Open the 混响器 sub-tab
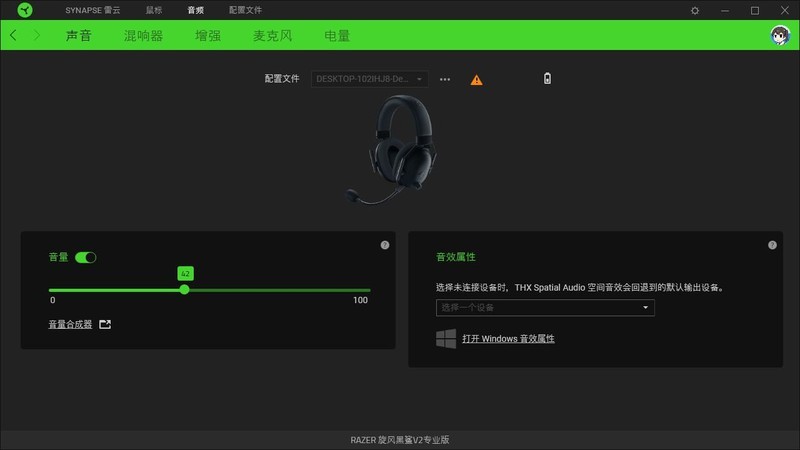The width and height of the screenshot is (800, 450). coord(143,36)
